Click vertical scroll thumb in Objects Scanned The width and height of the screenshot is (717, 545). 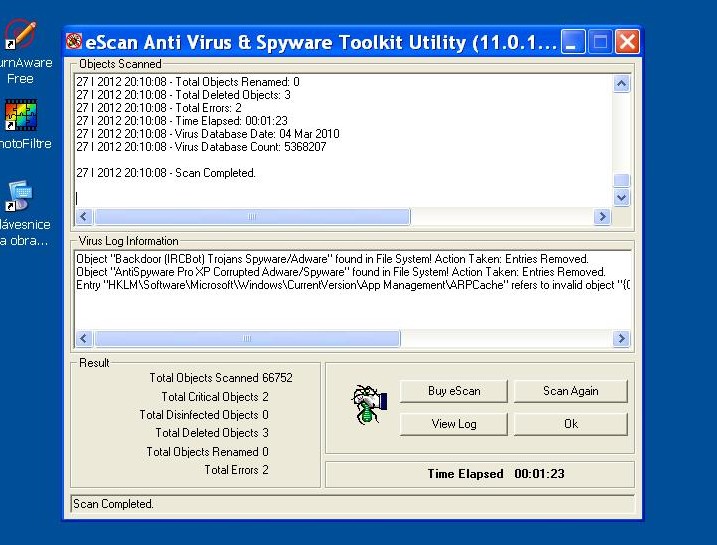[621, 180]
